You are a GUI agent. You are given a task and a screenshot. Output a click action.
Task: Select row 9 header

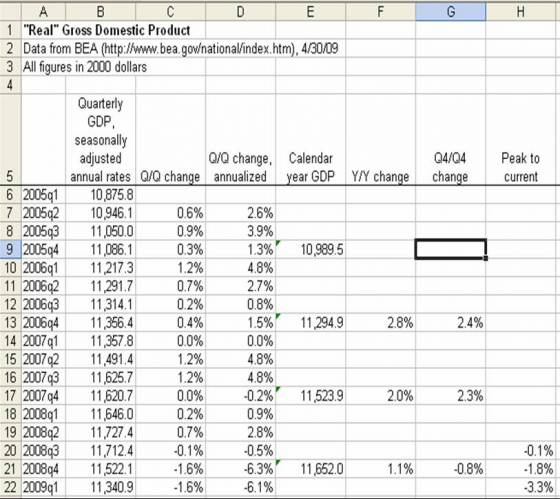[10, 249]
